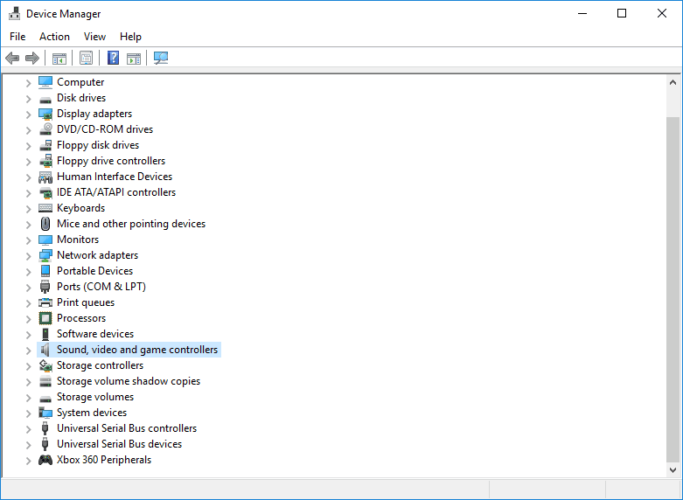The image size is (683, 500).
Task: Click the Storage controllers icon
Action: [x=45, y=365]
